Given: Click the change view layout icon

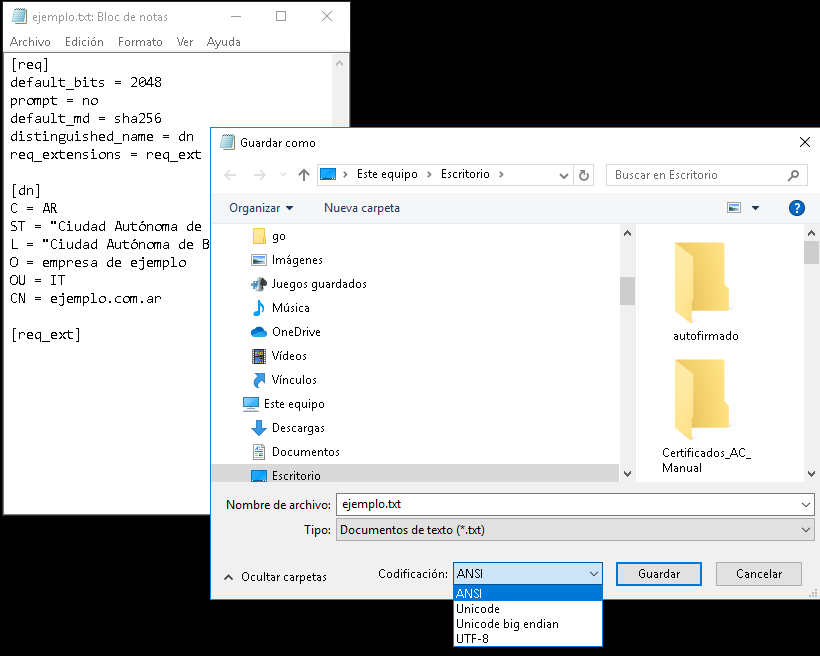Looking at the screenshot, I should (x=735, y=208).
